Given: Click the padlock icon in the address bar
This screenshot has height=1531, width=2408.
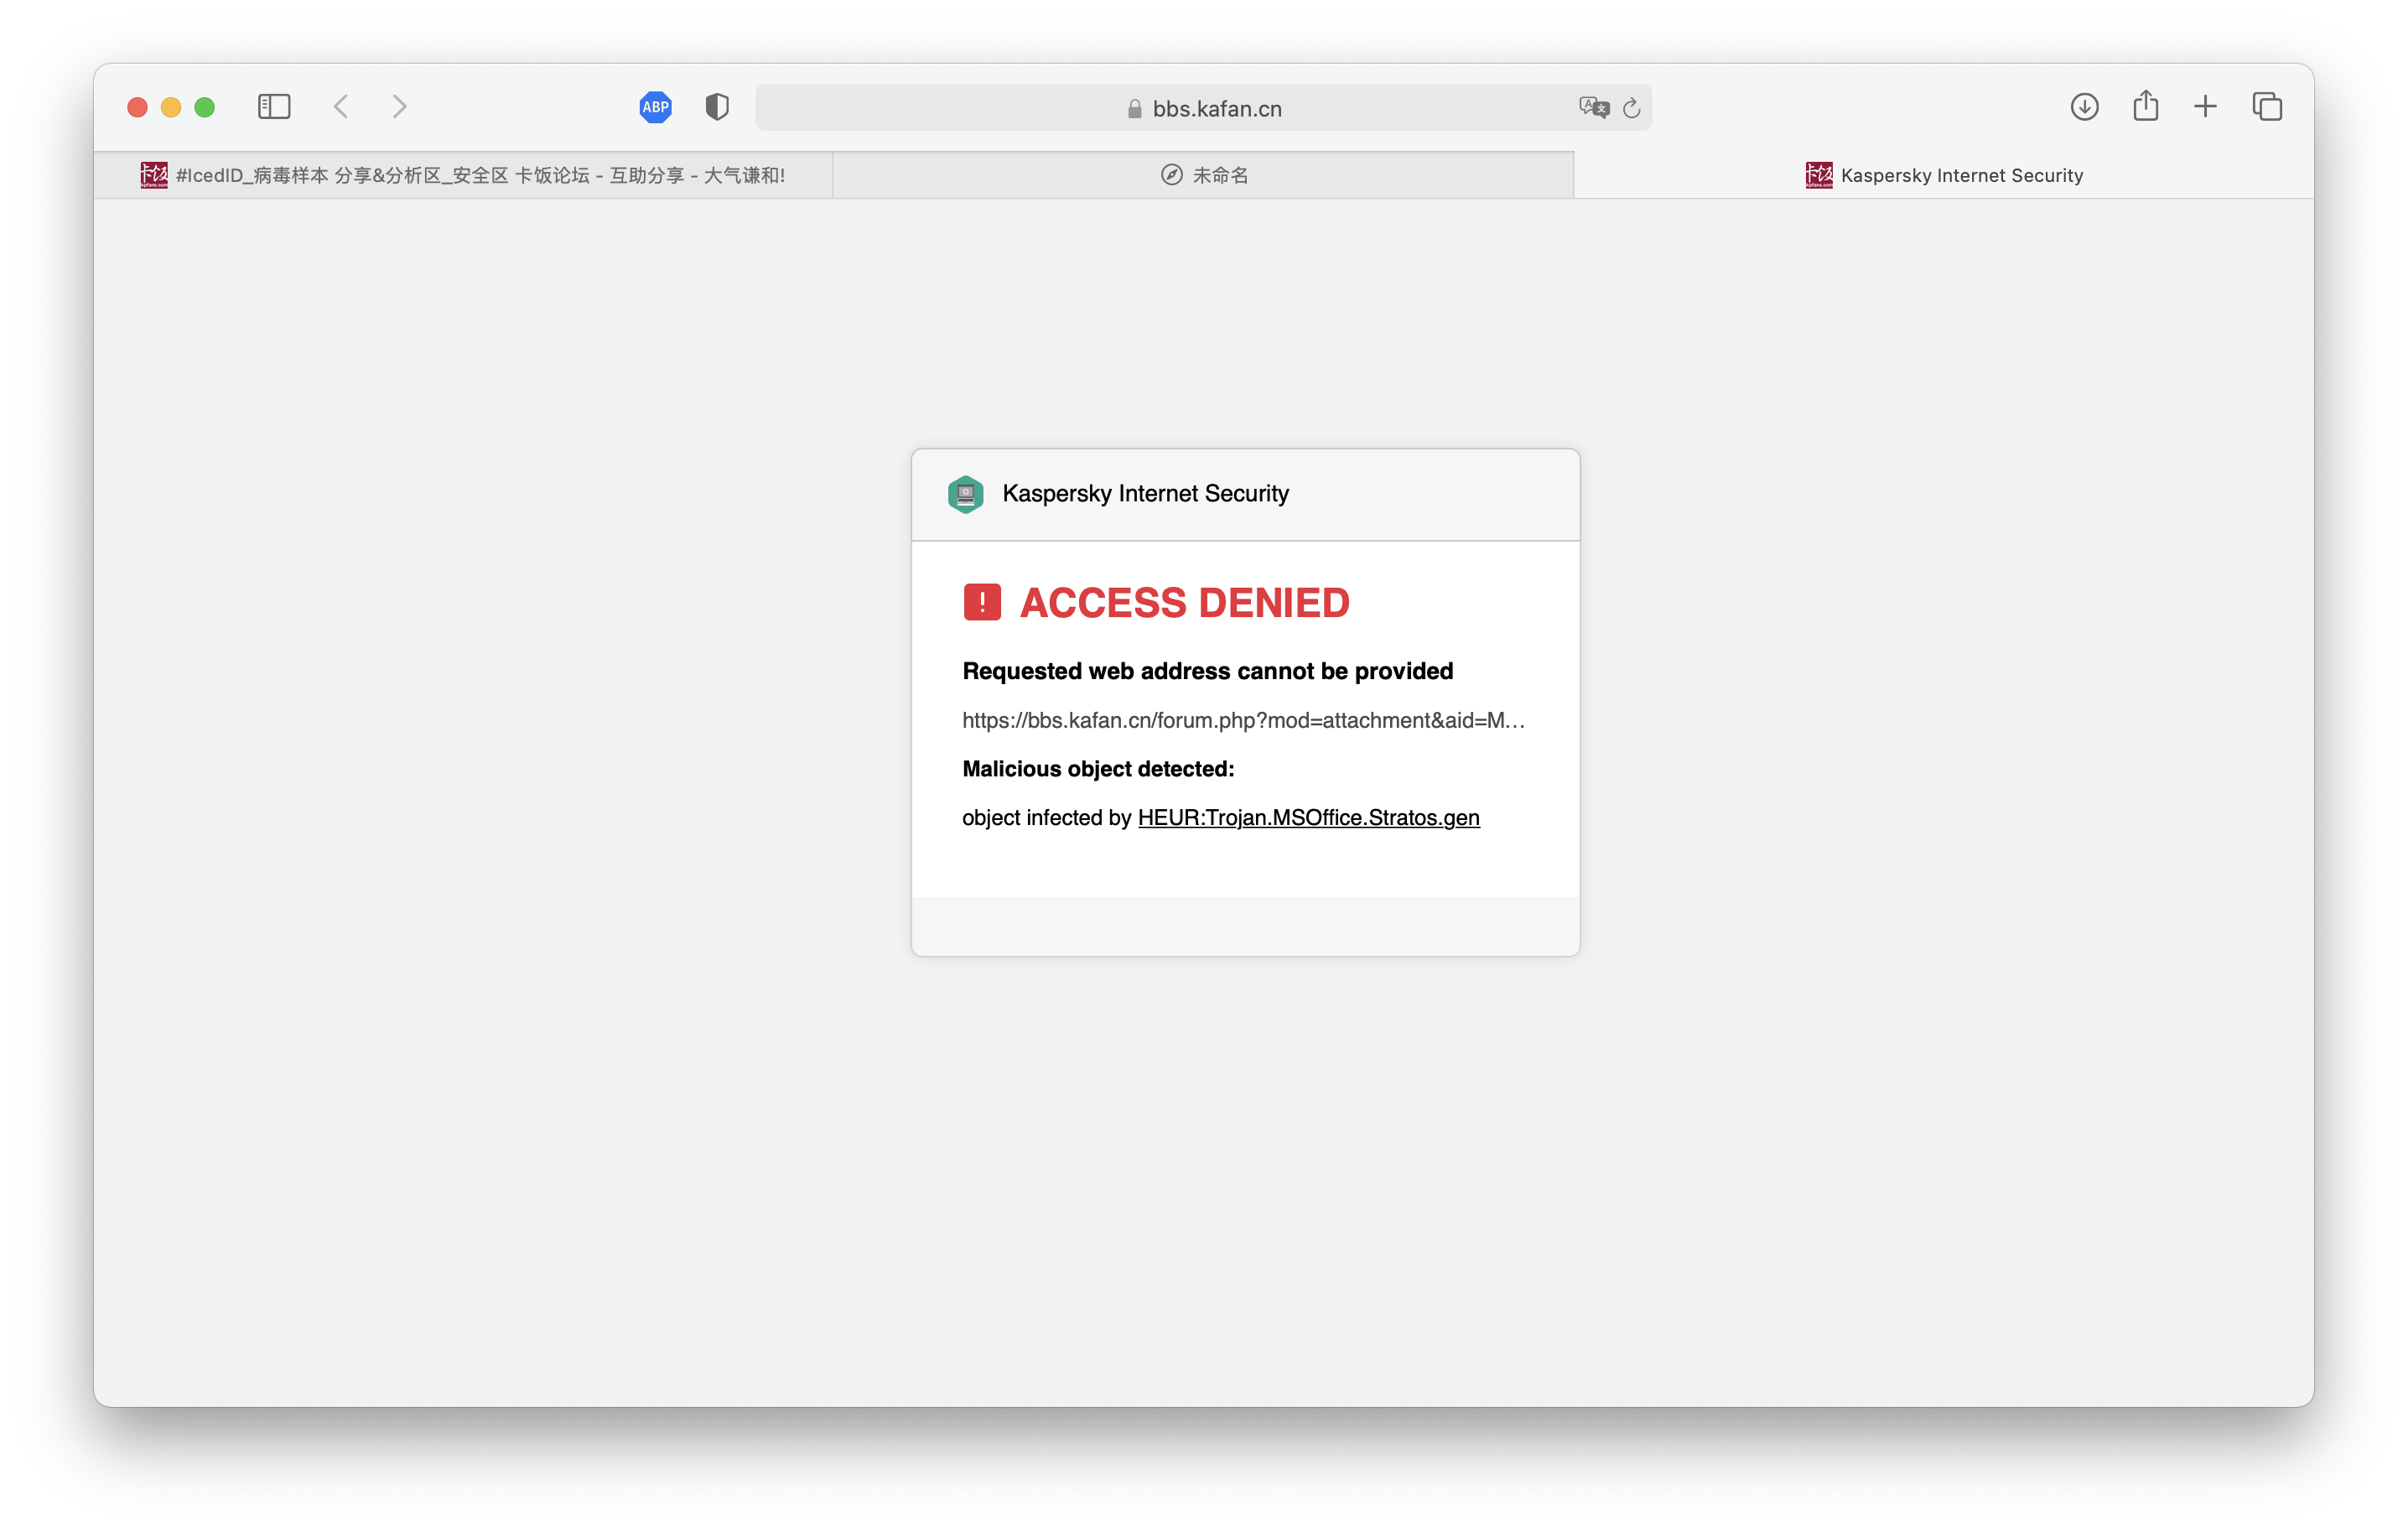Looking at the screenshot, I should pyautogui.click(x=1134, y=109).
